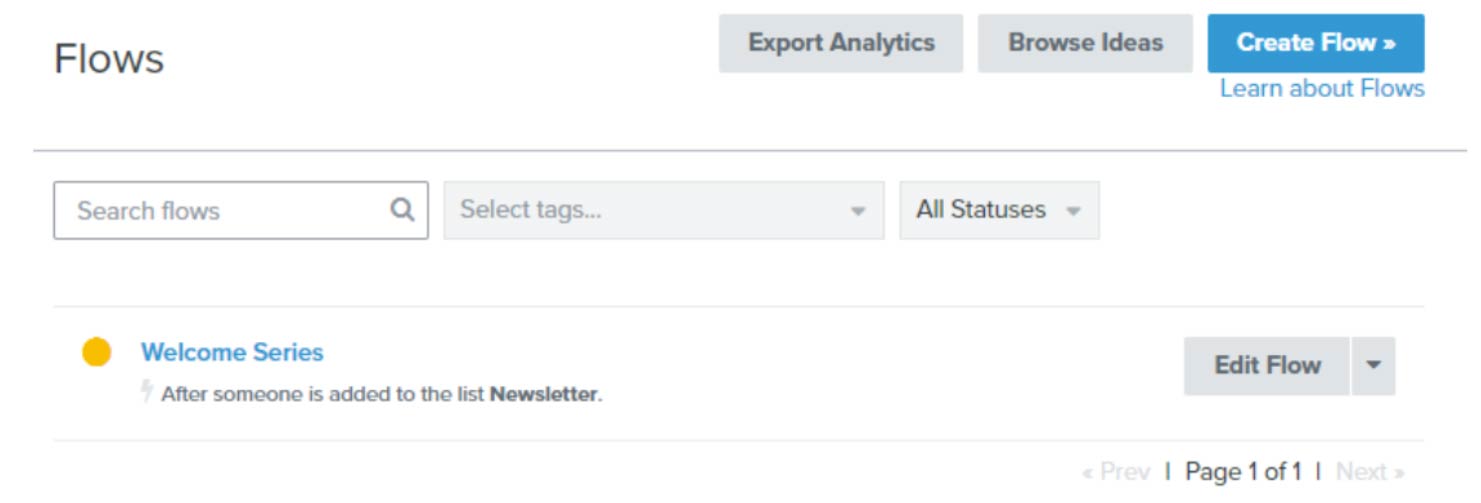
Task: Go to next page with Next
Action: point(1370,471)
